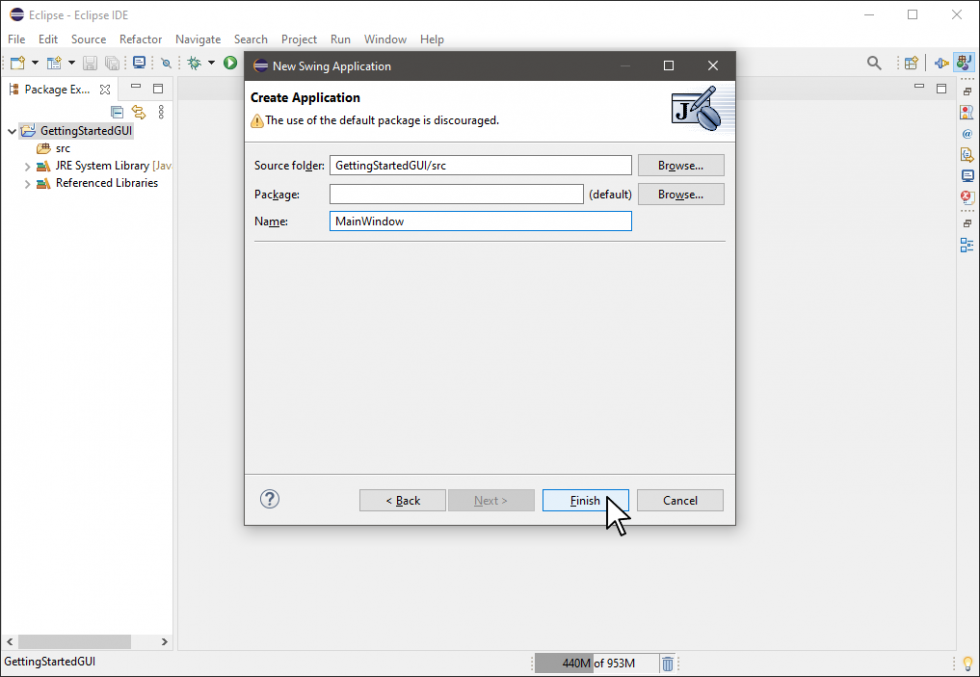The height and width of the screenshot is (677, 980).
Task: Click the green Run button icon
Action: tap(230, 63)
